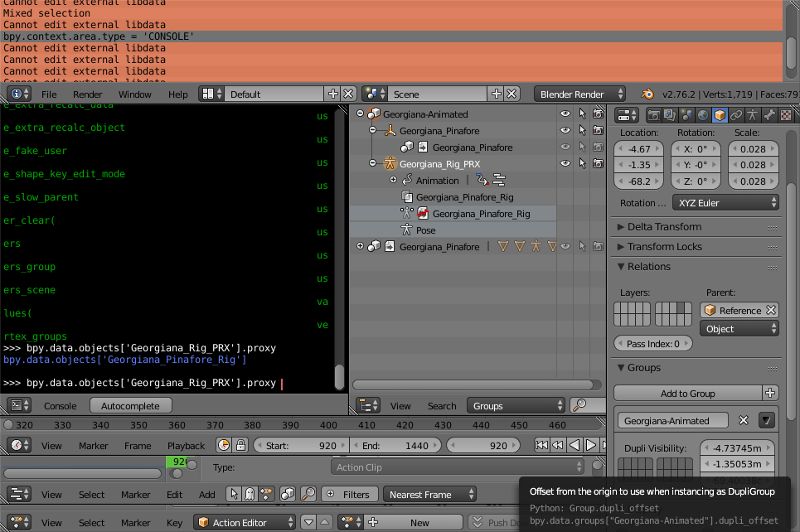800x532 pixels.
Task: Click the Pass Index slider field
Action: pyautogui.click(x=653, y=343)
